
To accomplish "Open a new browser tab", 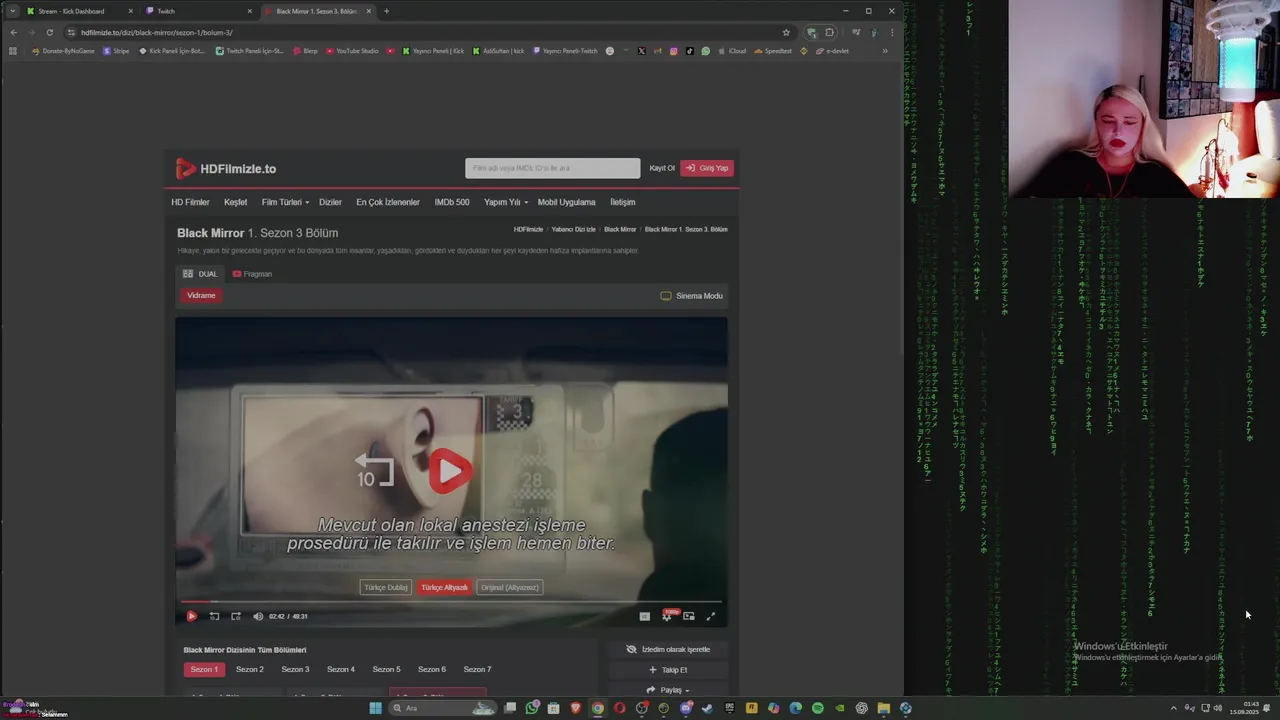I will [x=386, y=11].
